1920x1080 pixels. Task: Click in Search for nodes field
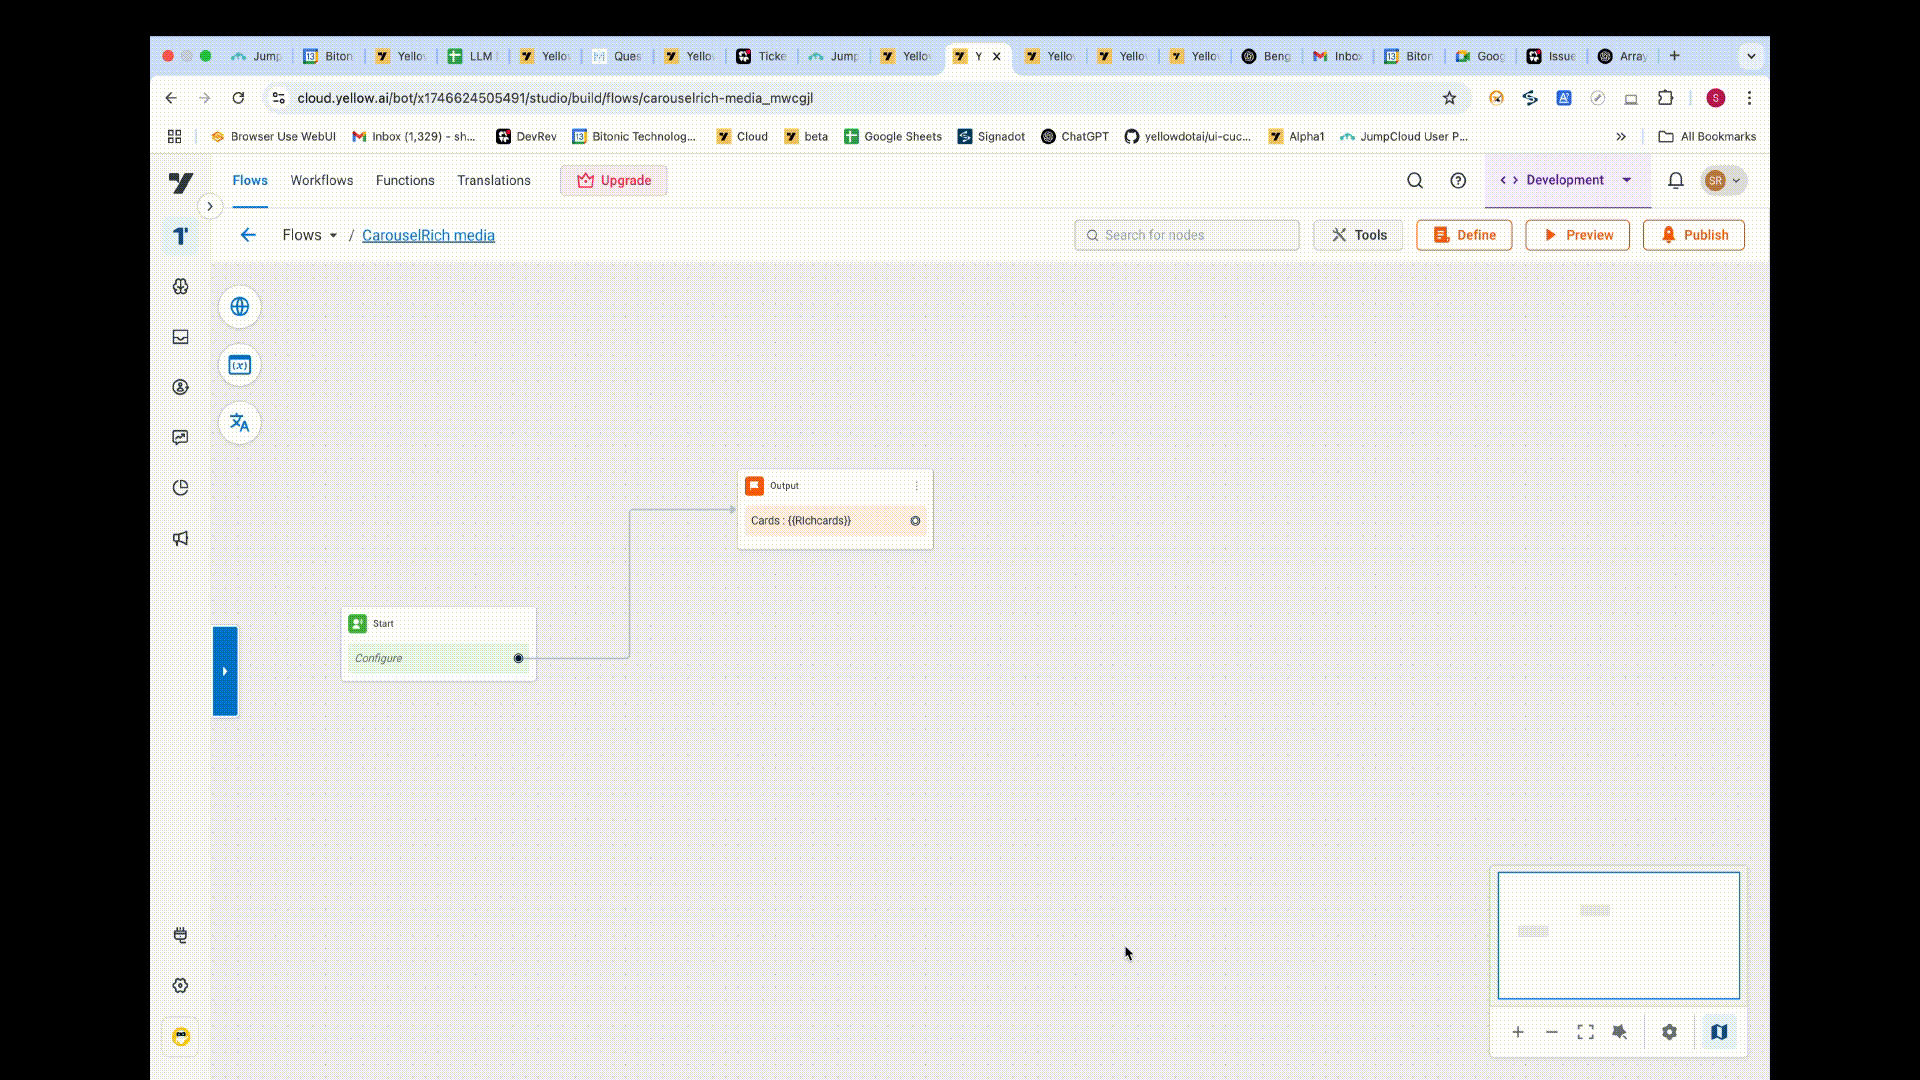click(1187, 235)
